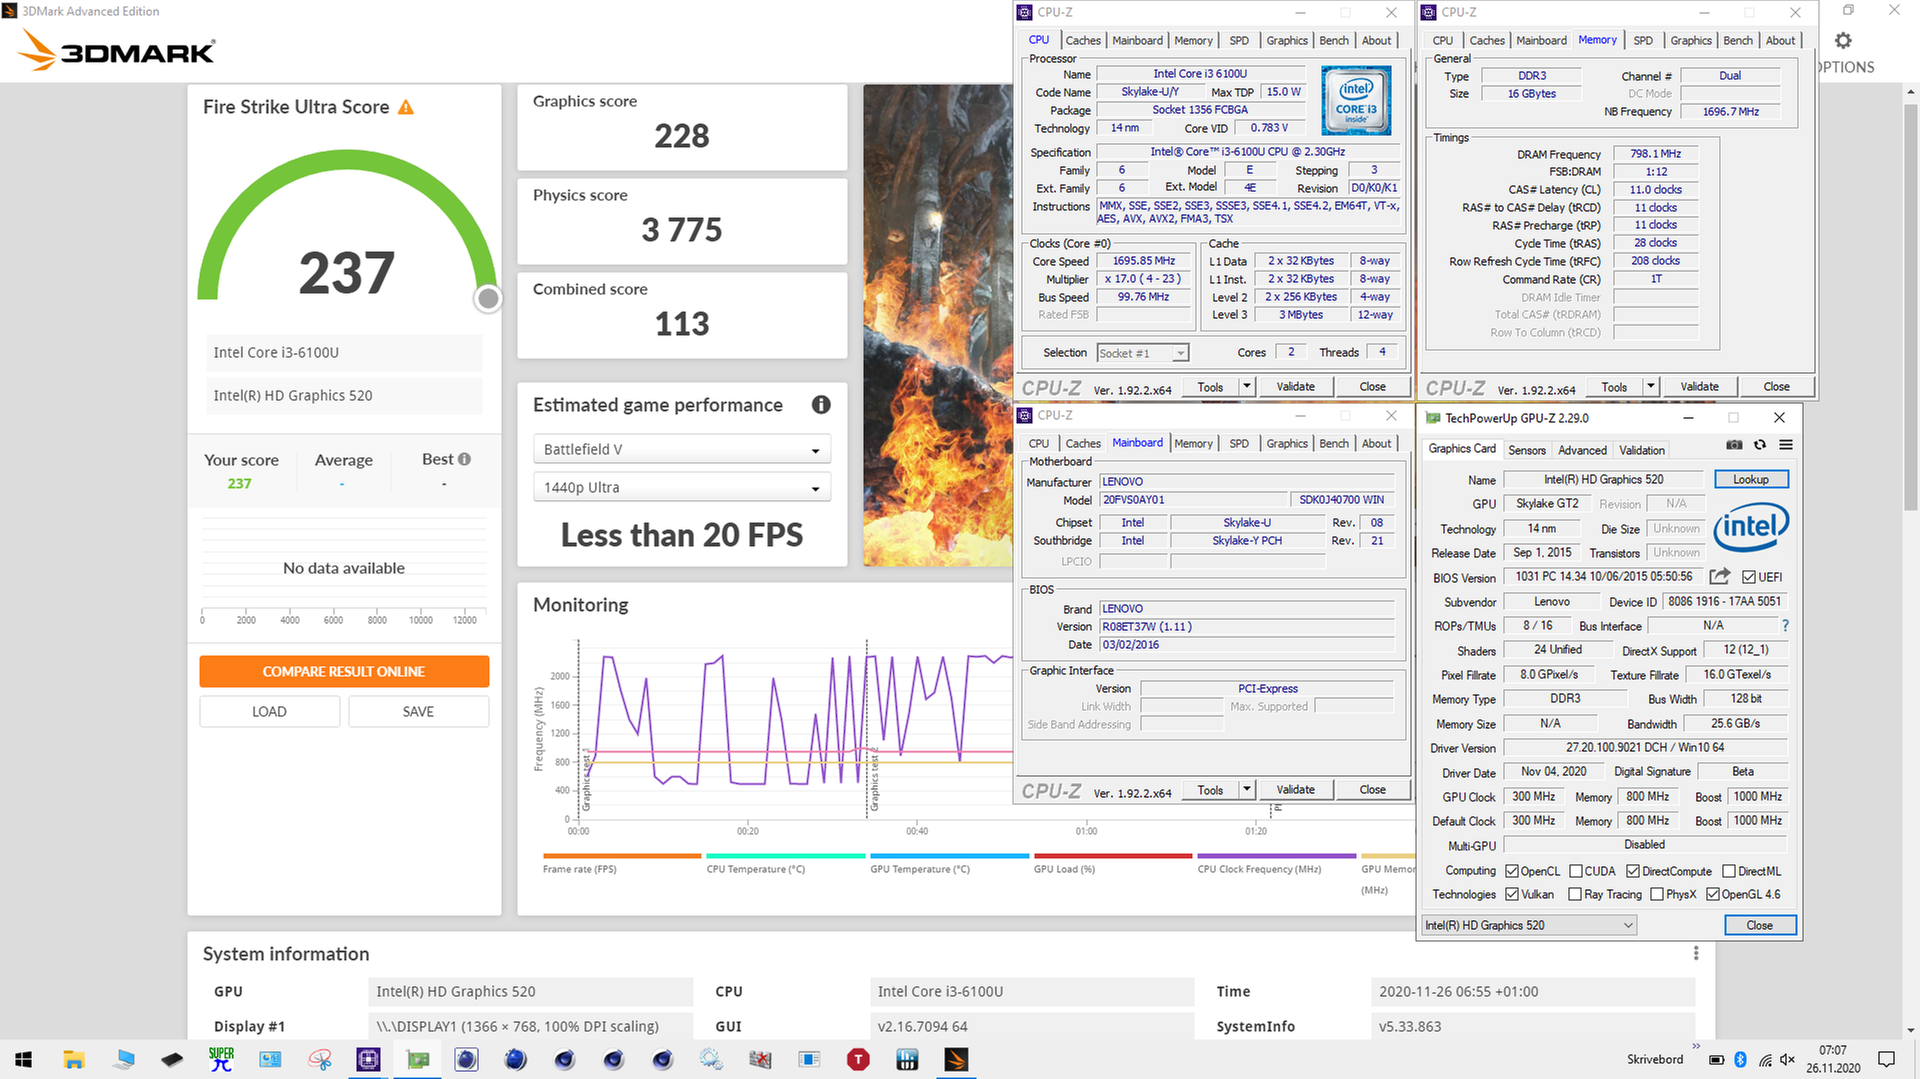Click COMPARE RESULT ONLINE button

[344, 672]
